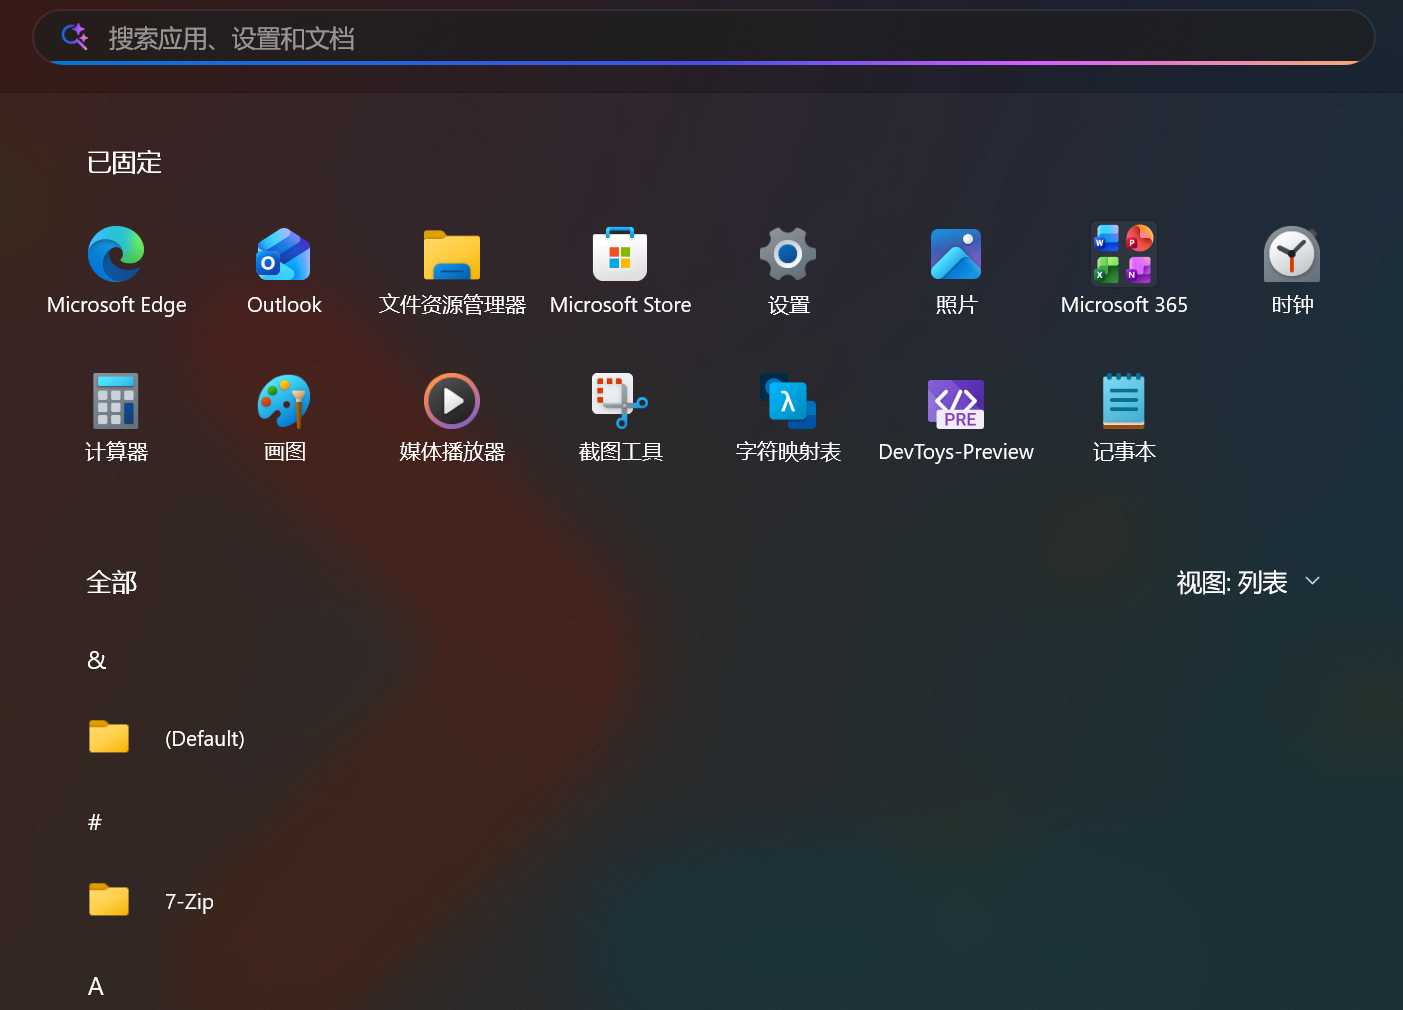Click the search icon in search bar

75,37
